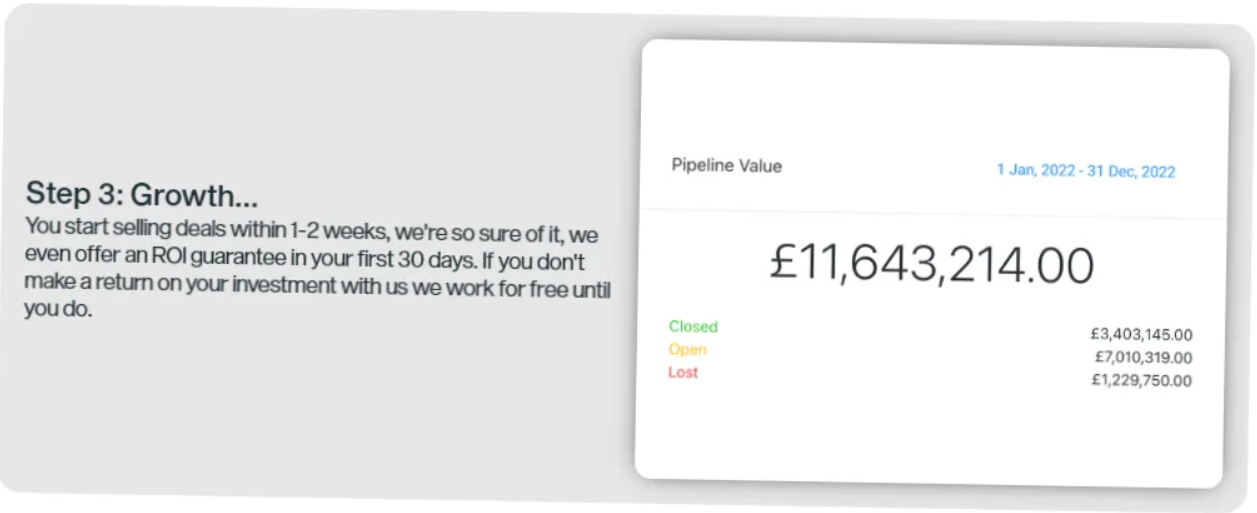Click the "Pipeline Value" card title
This screenshot has height=513, width=1257.
tap(726, 166)
